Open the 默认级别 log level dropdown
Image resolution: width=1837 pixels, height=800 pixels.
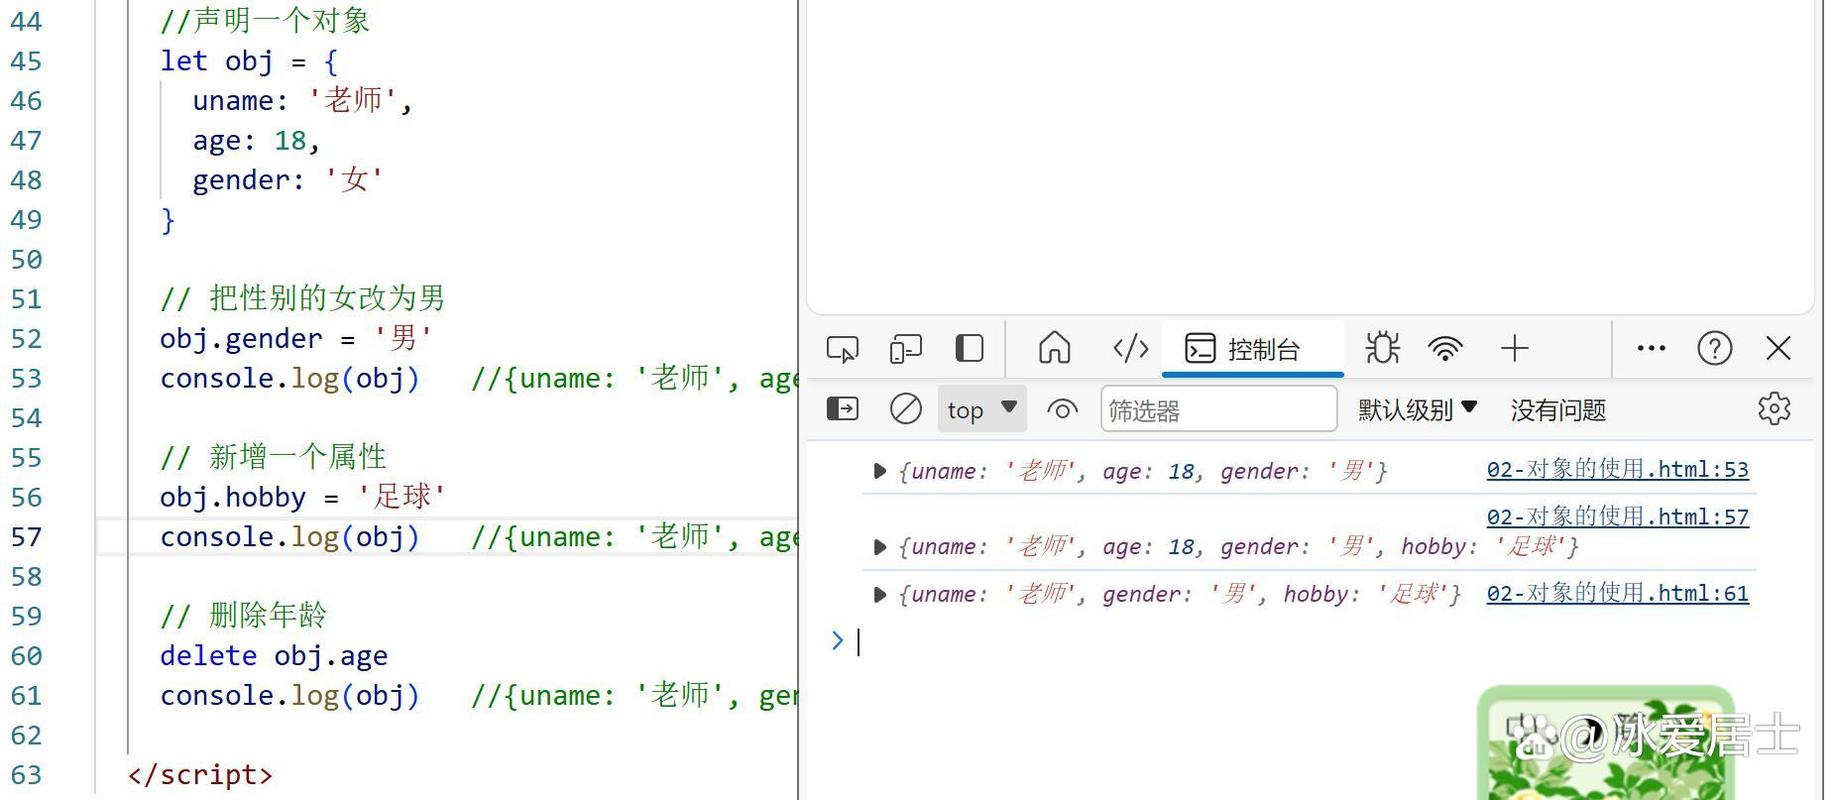[x=1417, y=410]
